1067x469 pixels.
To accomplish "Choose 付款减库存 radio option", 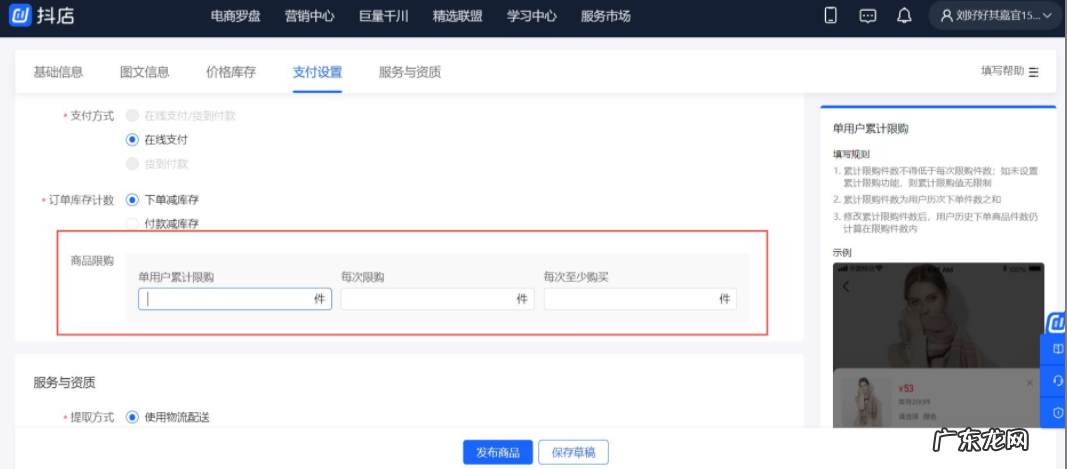I will coord(132,223).
